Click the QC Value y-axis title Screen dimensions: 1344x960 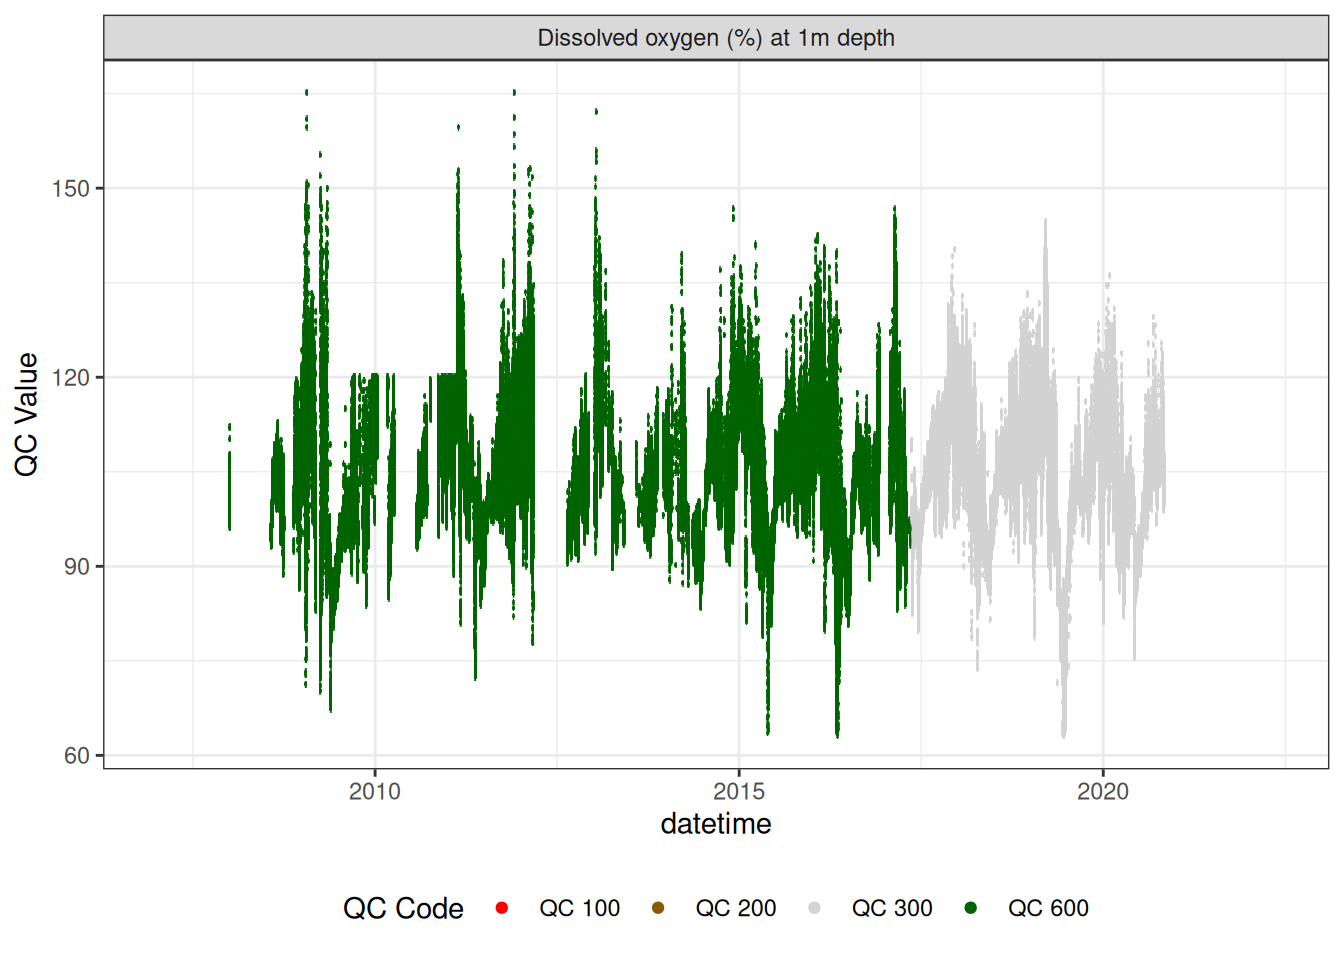[x=27, y=414]
